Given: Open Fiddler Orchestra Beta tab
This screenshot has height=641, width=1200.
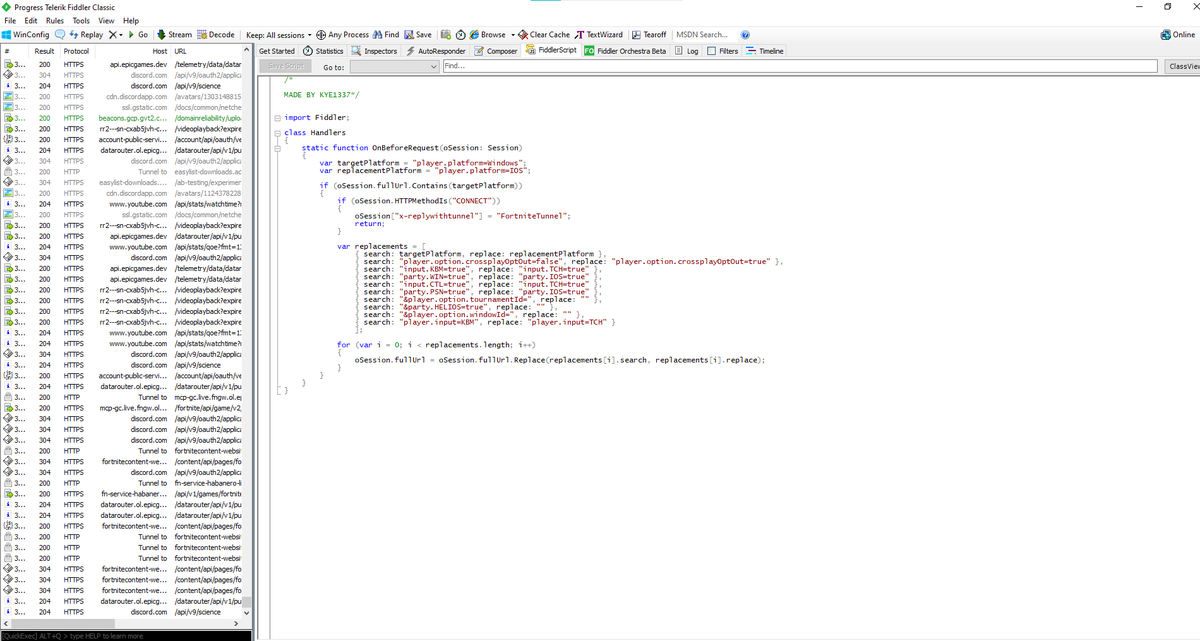Looking at the screenshot, I should (625, 51).
